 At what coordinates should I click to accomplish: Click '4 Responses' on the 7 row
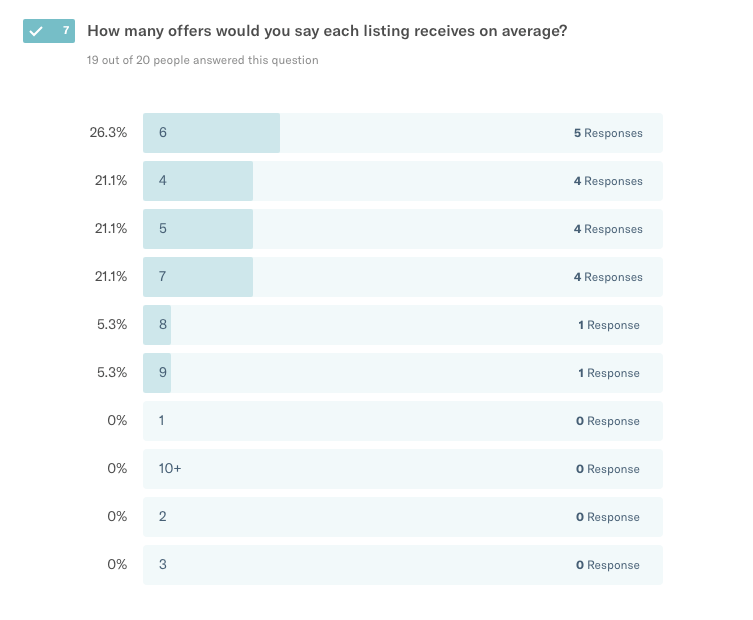[608, 277]
